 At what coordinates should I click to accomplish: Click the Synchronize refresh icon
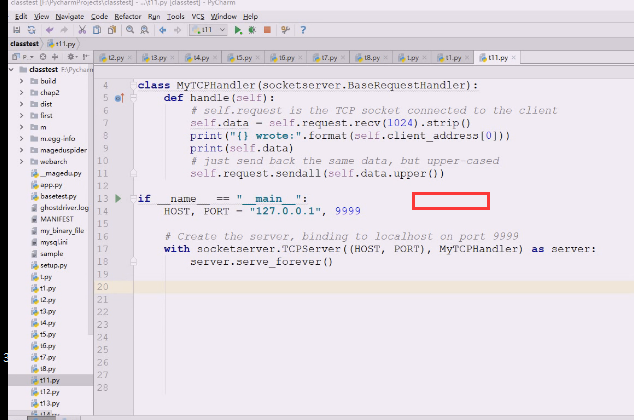(x=32, y=30)
